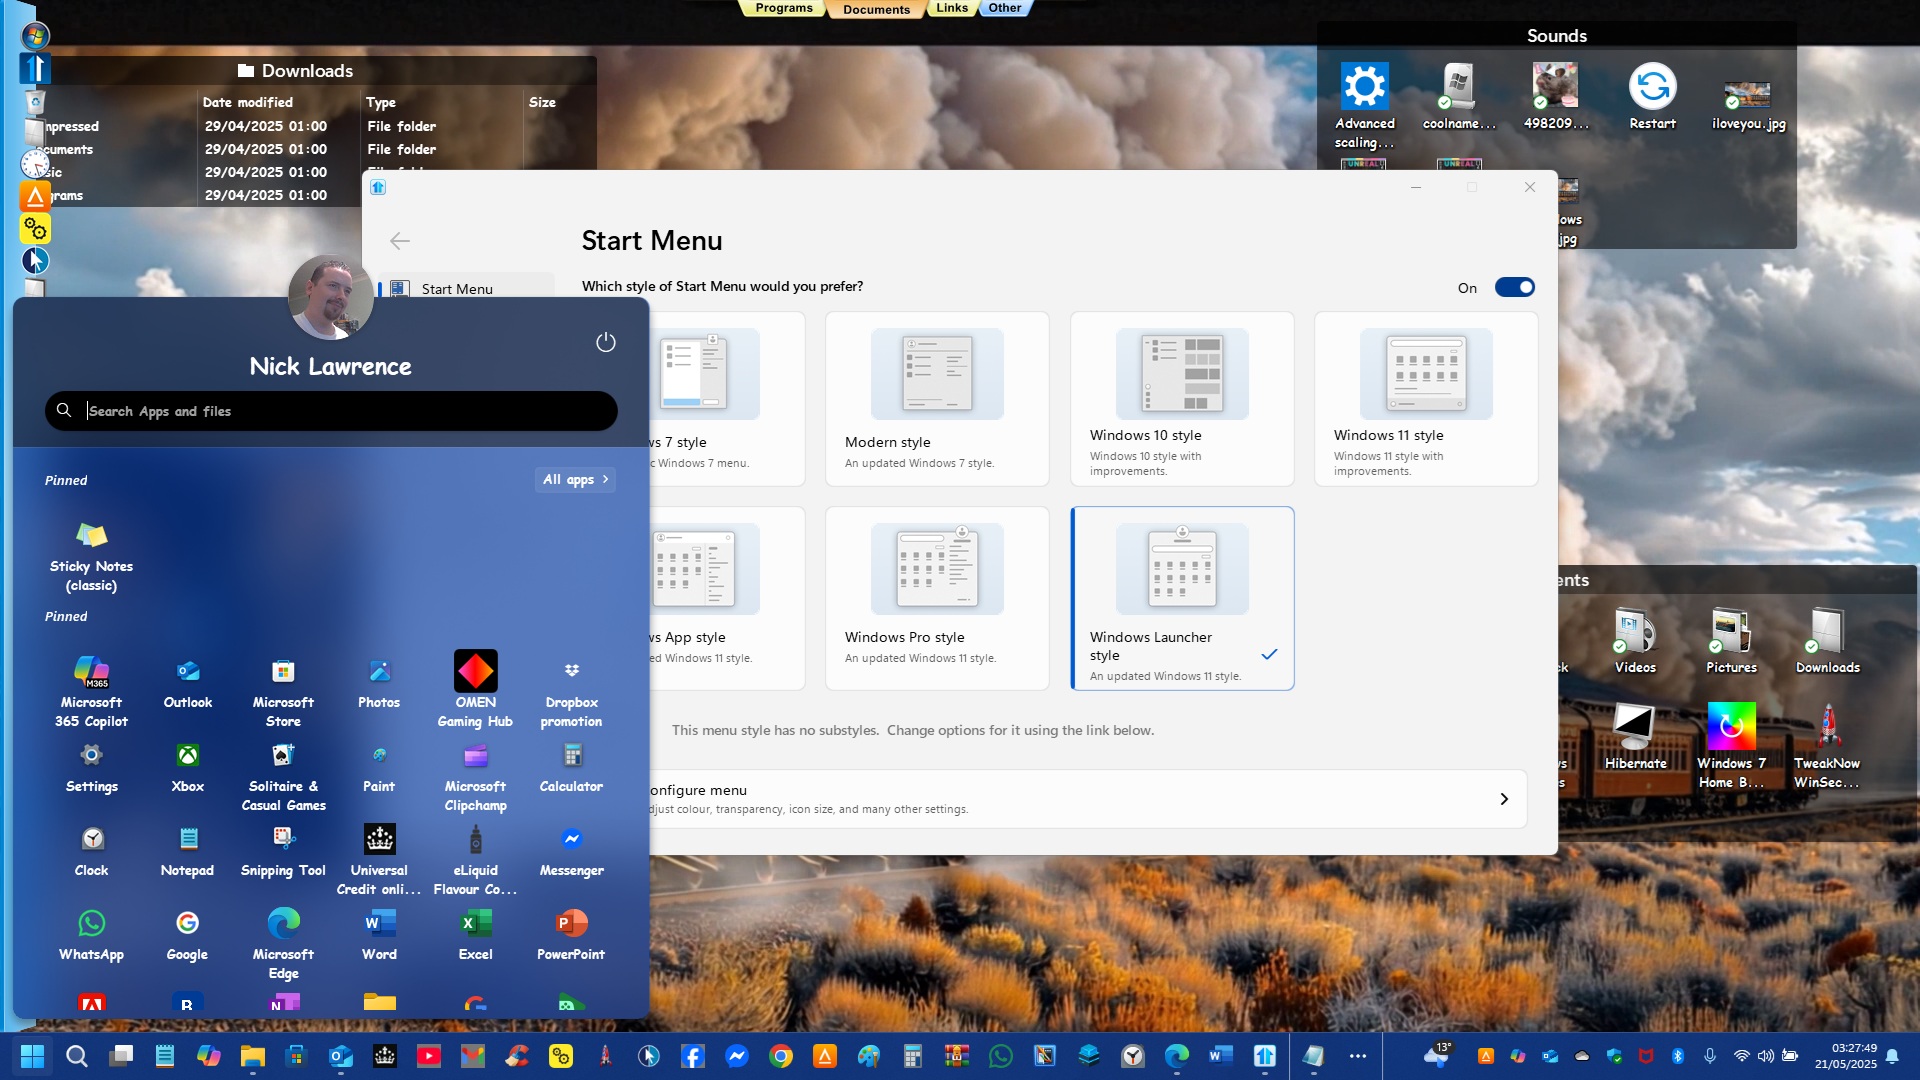Switch to the Programs tab

tap(784, 8)
